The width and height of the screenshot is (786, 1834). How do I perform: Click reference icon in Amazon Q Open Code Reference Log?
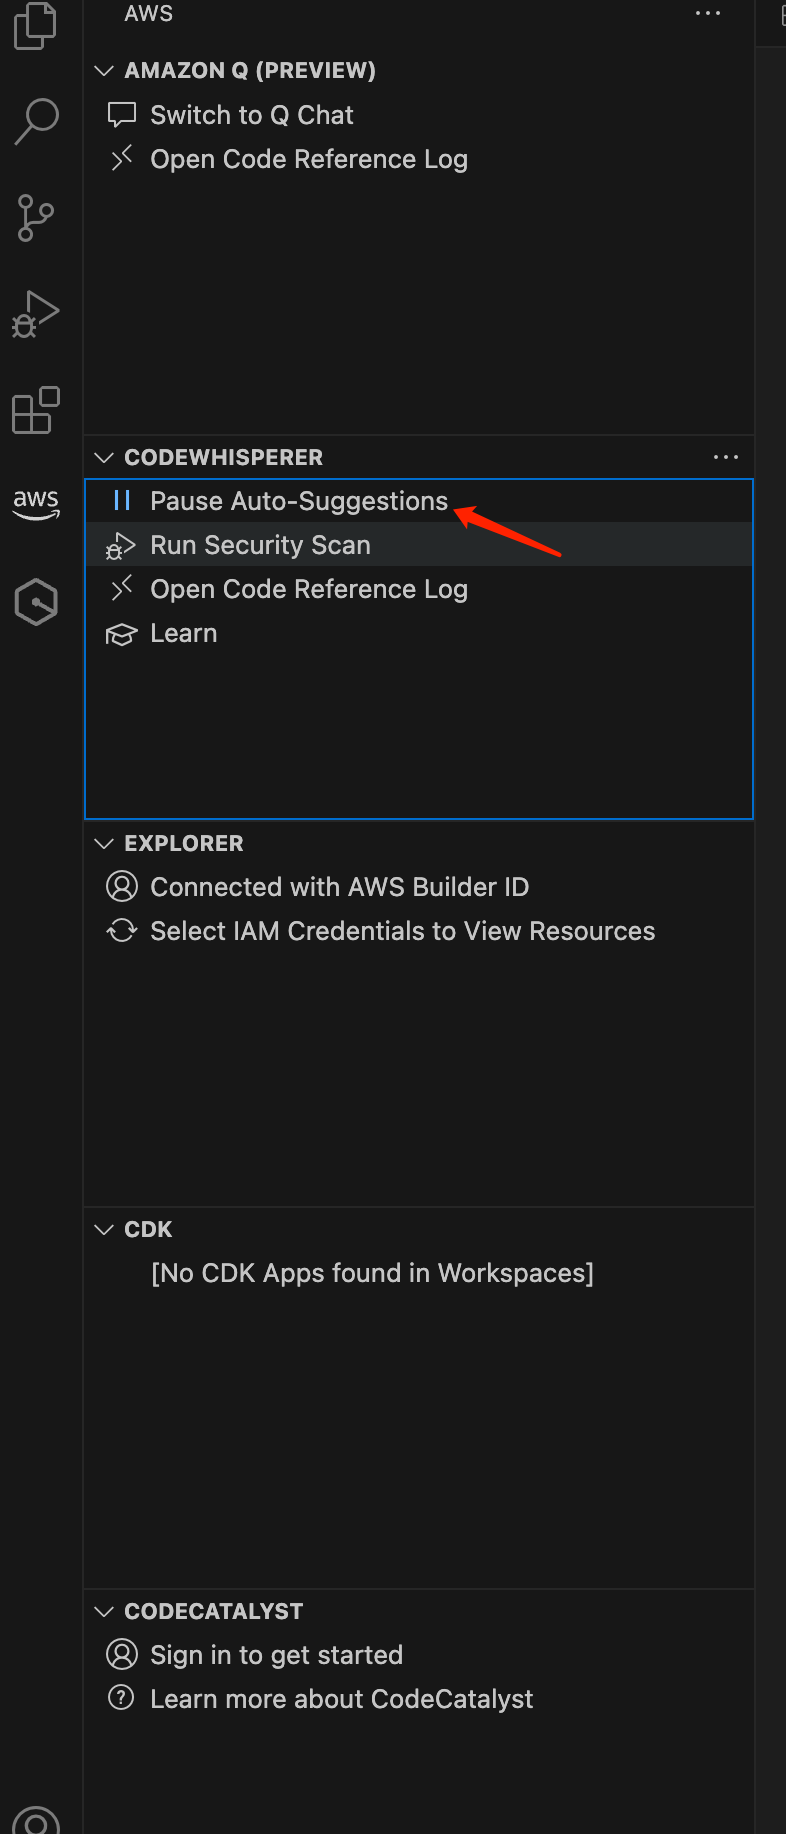click(x=122, y=159)
